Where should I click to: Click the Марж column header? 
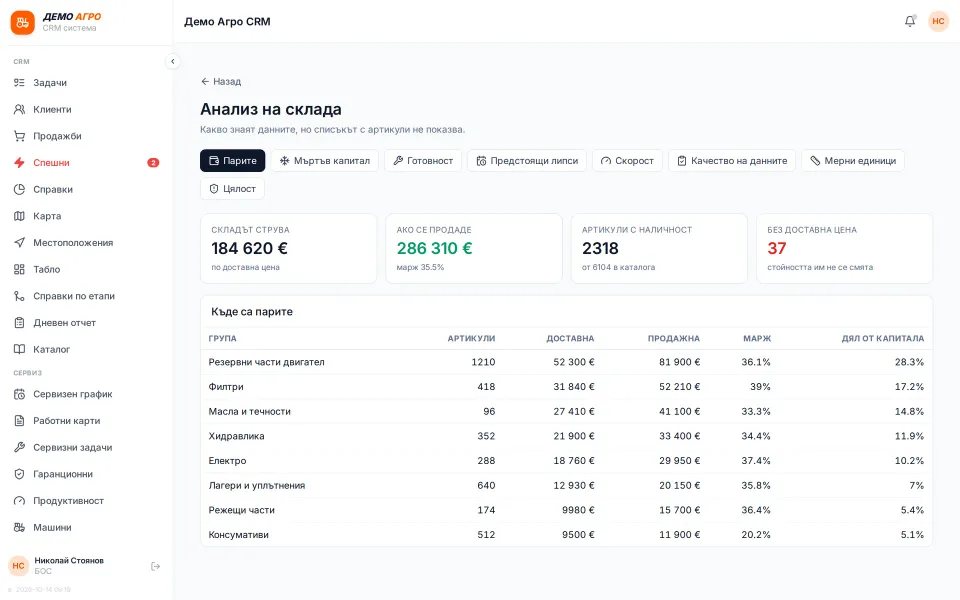(x=757, y=338)
